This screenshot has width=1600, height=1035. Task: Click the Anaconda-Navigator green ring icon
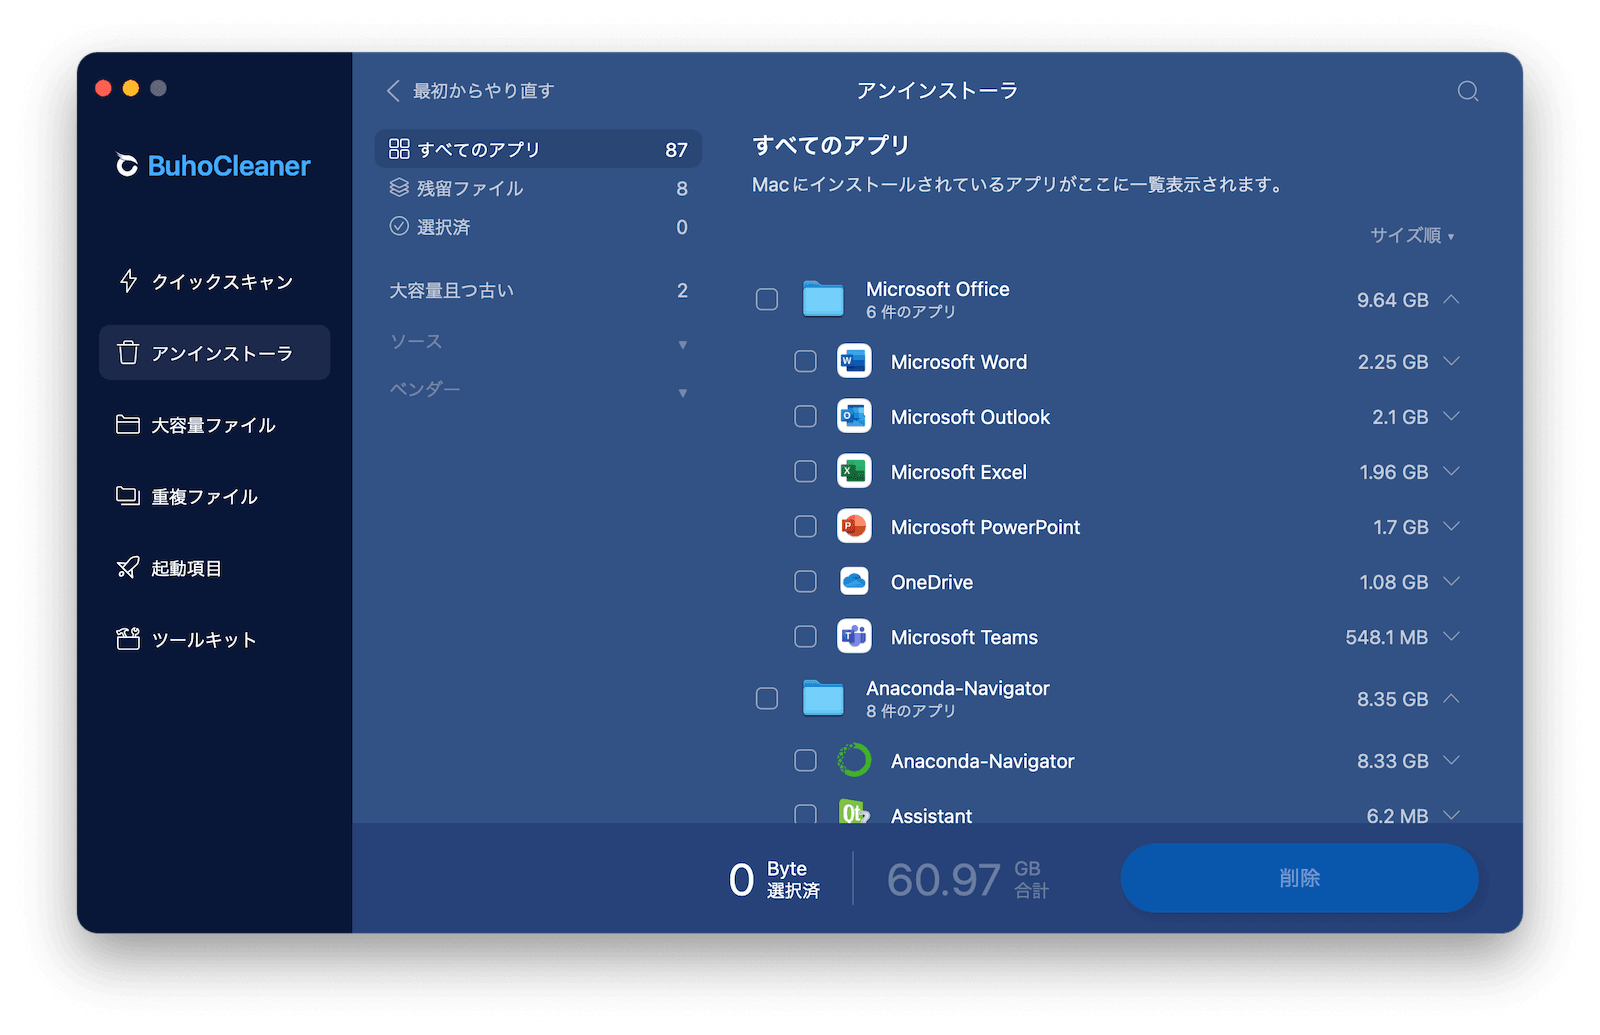(854, 760)
